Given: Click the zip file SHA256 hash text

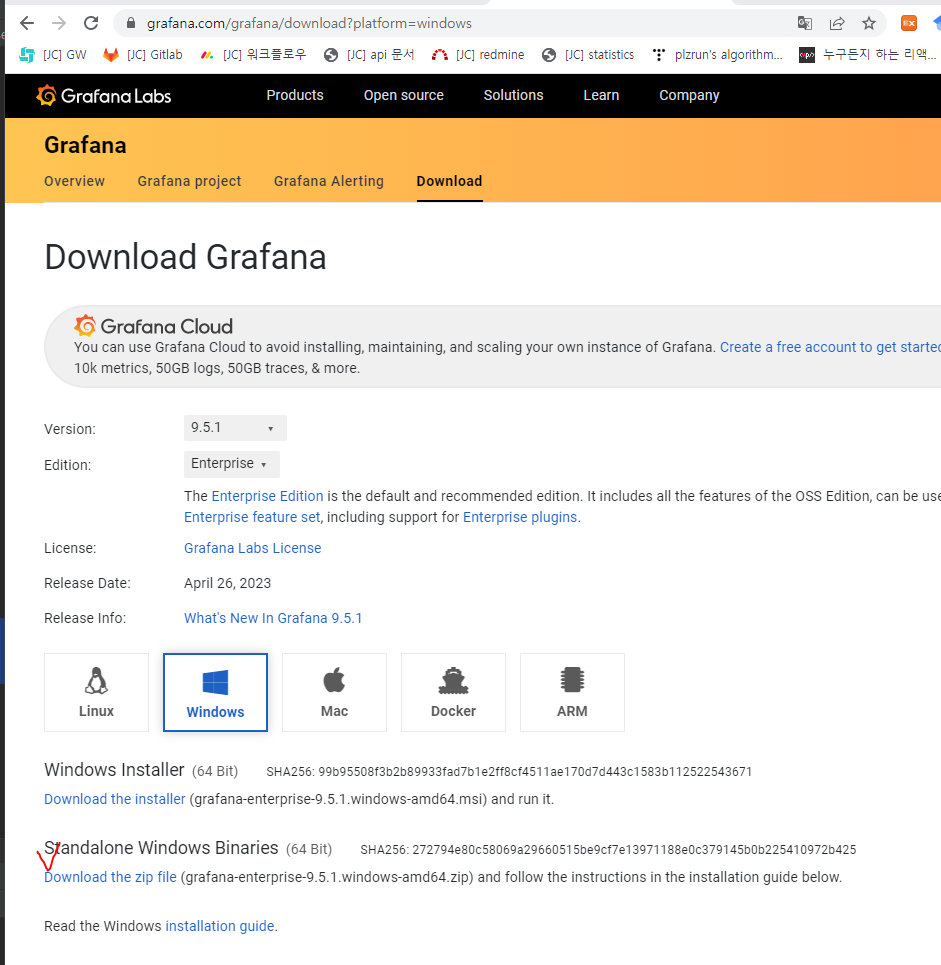Looking at the screenshot, I should [608, 850].
